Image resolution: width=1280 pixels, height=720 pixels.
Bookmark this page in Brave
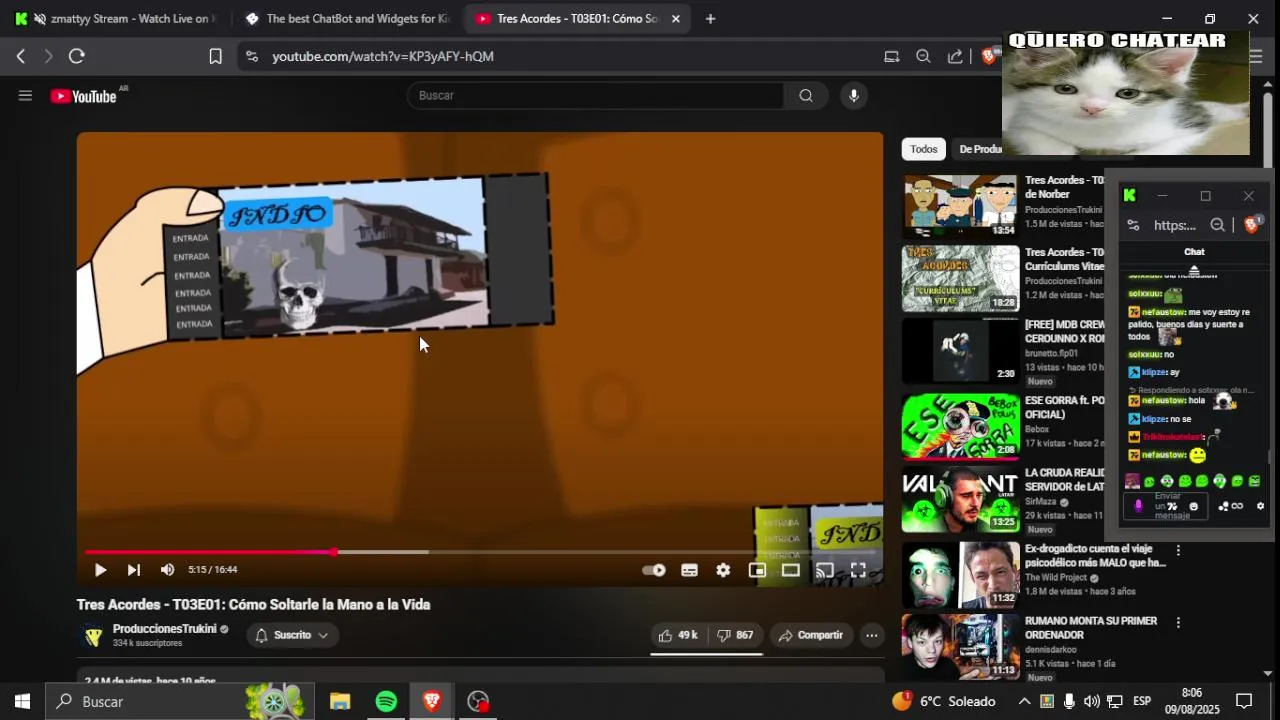[215, 57]
